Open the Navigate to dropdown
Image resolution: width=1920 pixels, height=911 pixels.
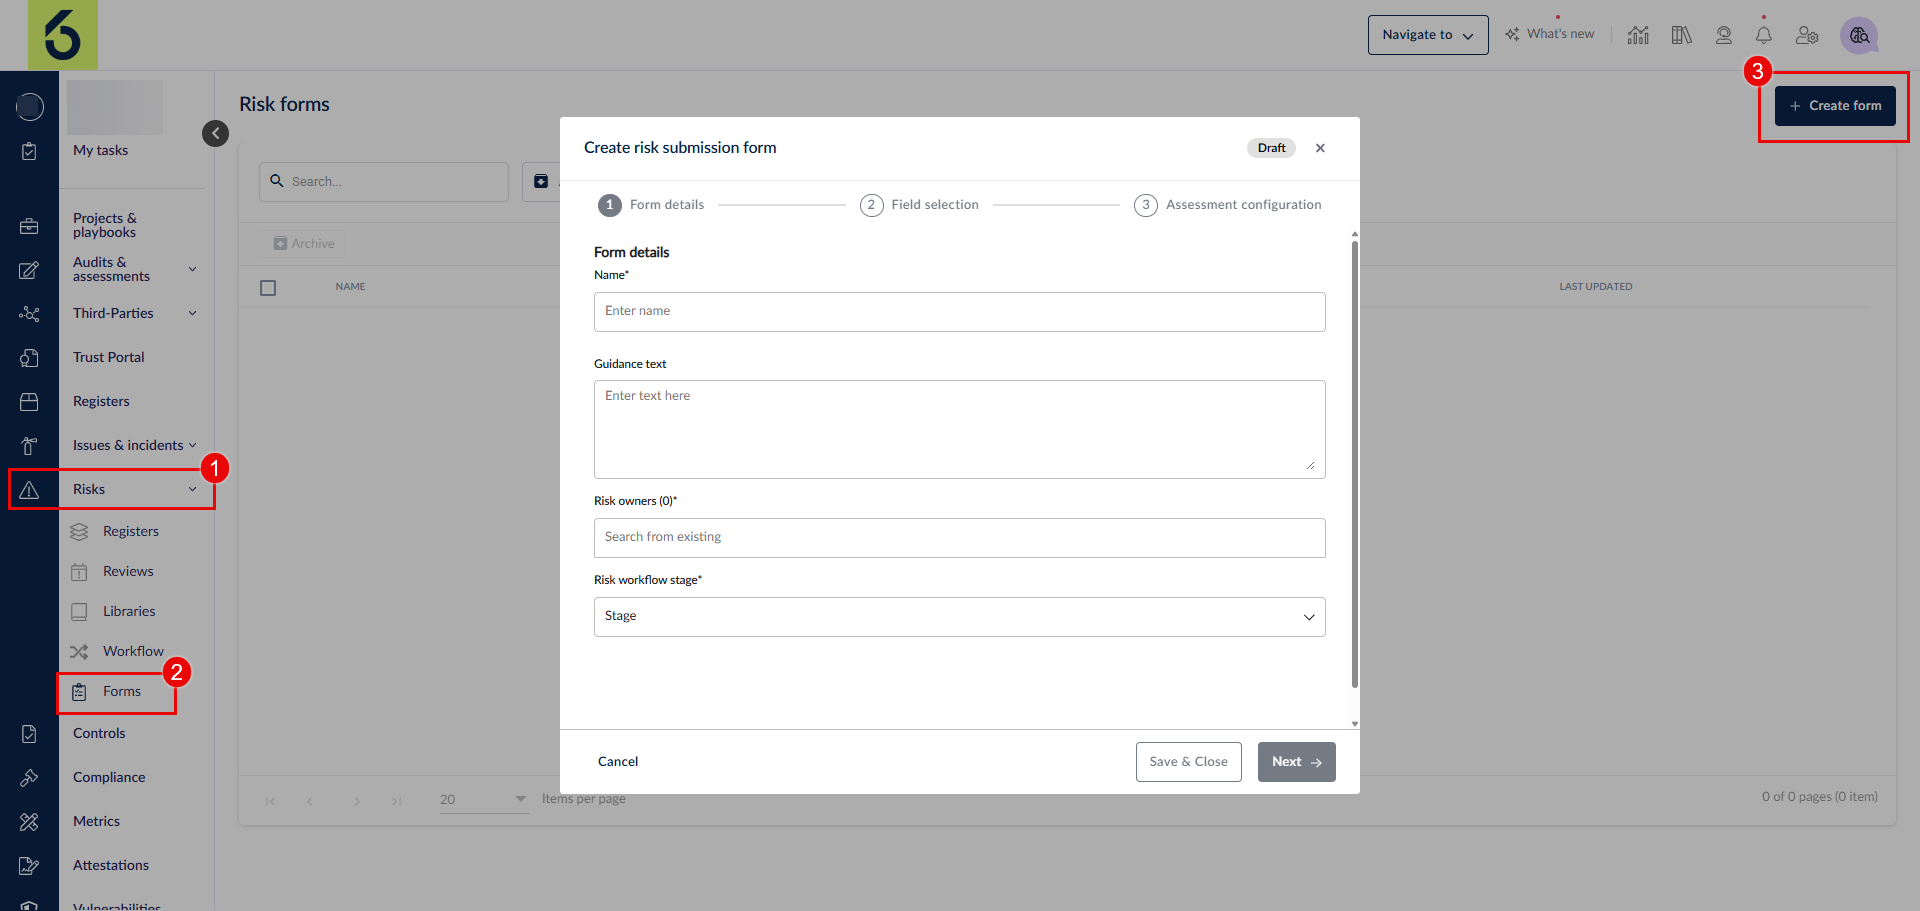point(1427,35)
